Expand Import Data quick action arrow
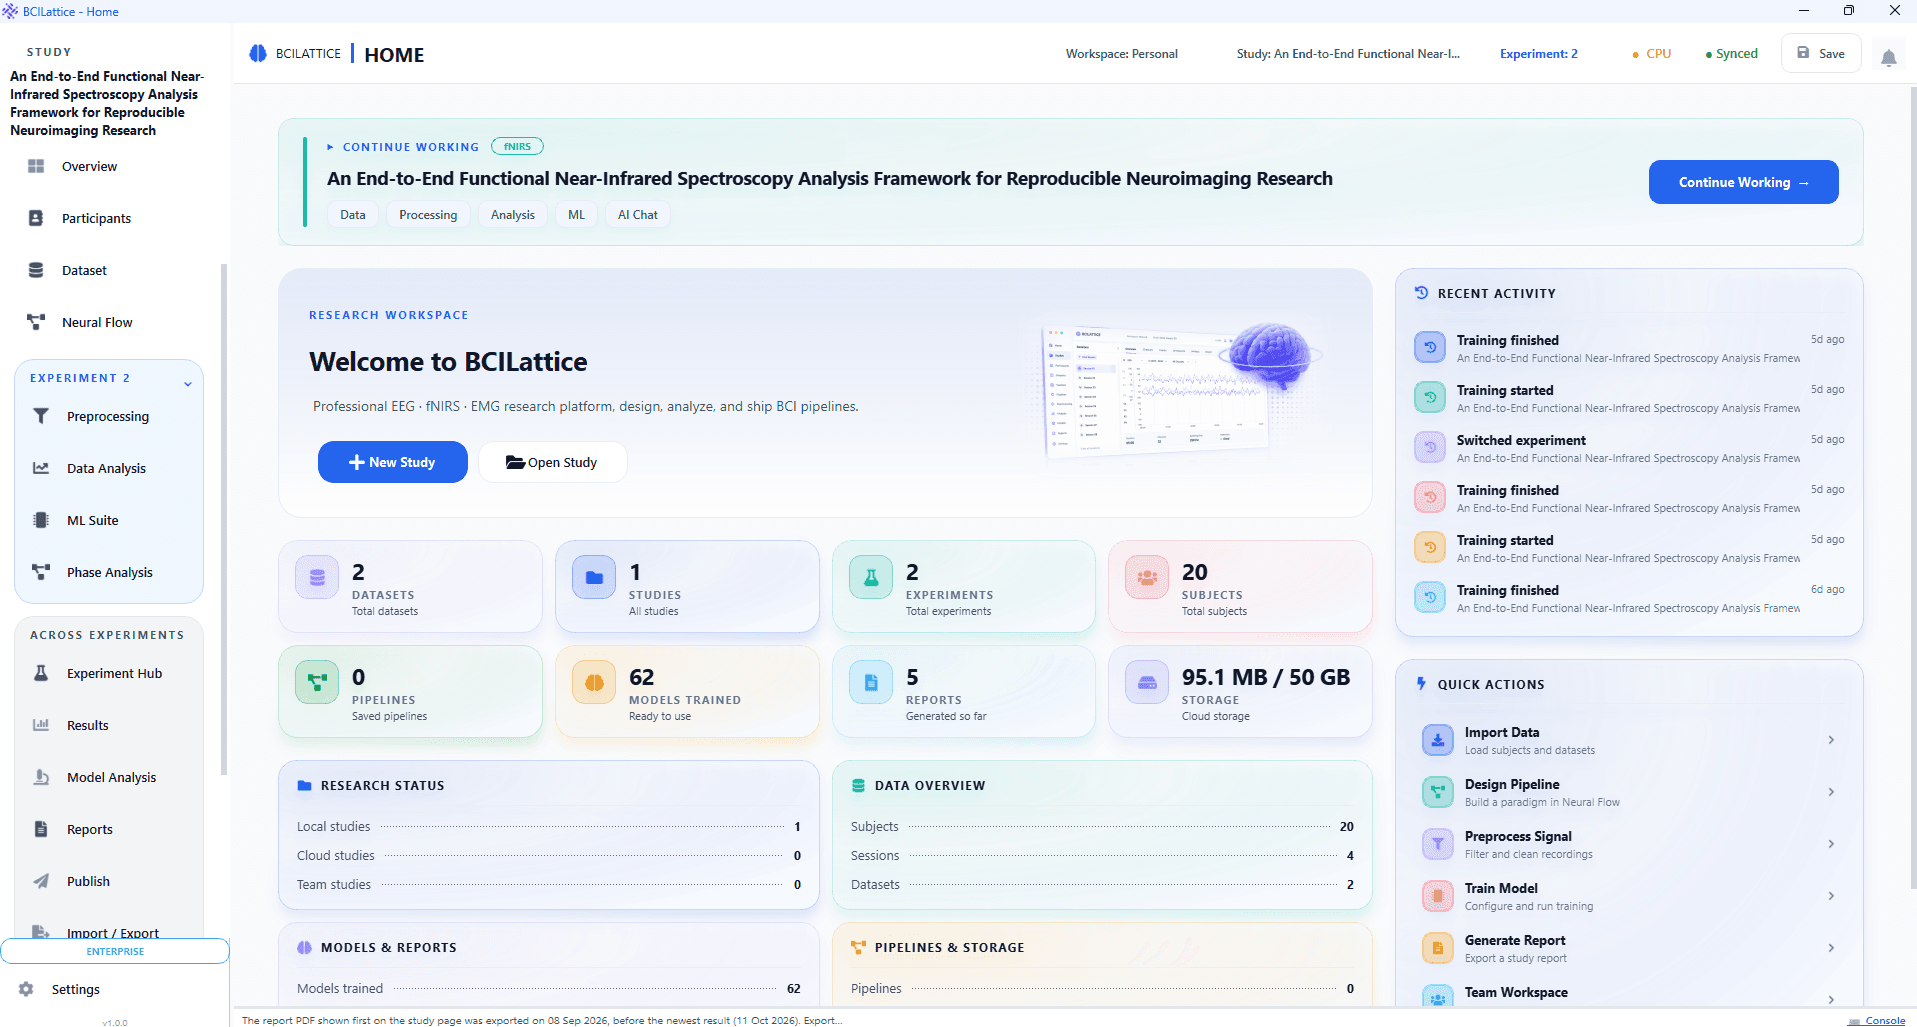 tap(1831, 740)
